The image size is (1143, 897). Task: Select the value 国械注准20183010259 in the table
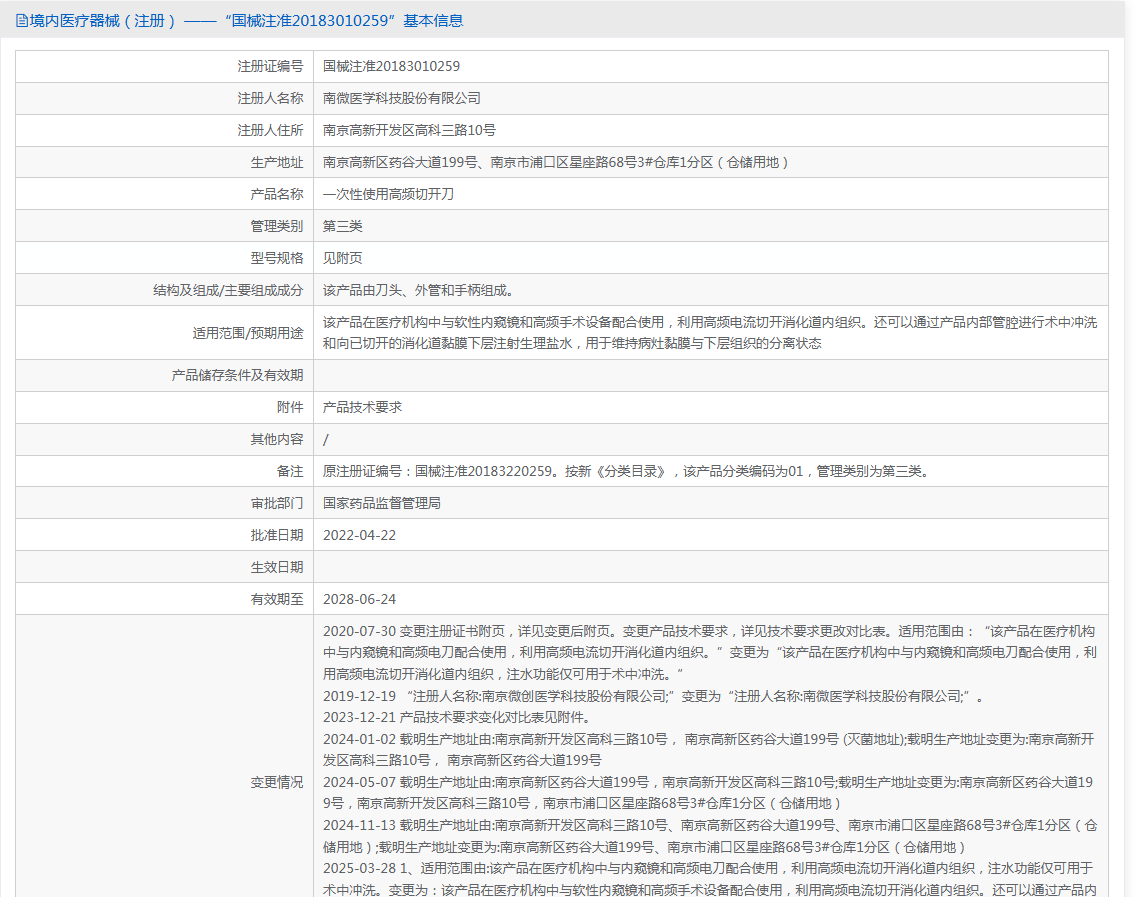point(391,66)
